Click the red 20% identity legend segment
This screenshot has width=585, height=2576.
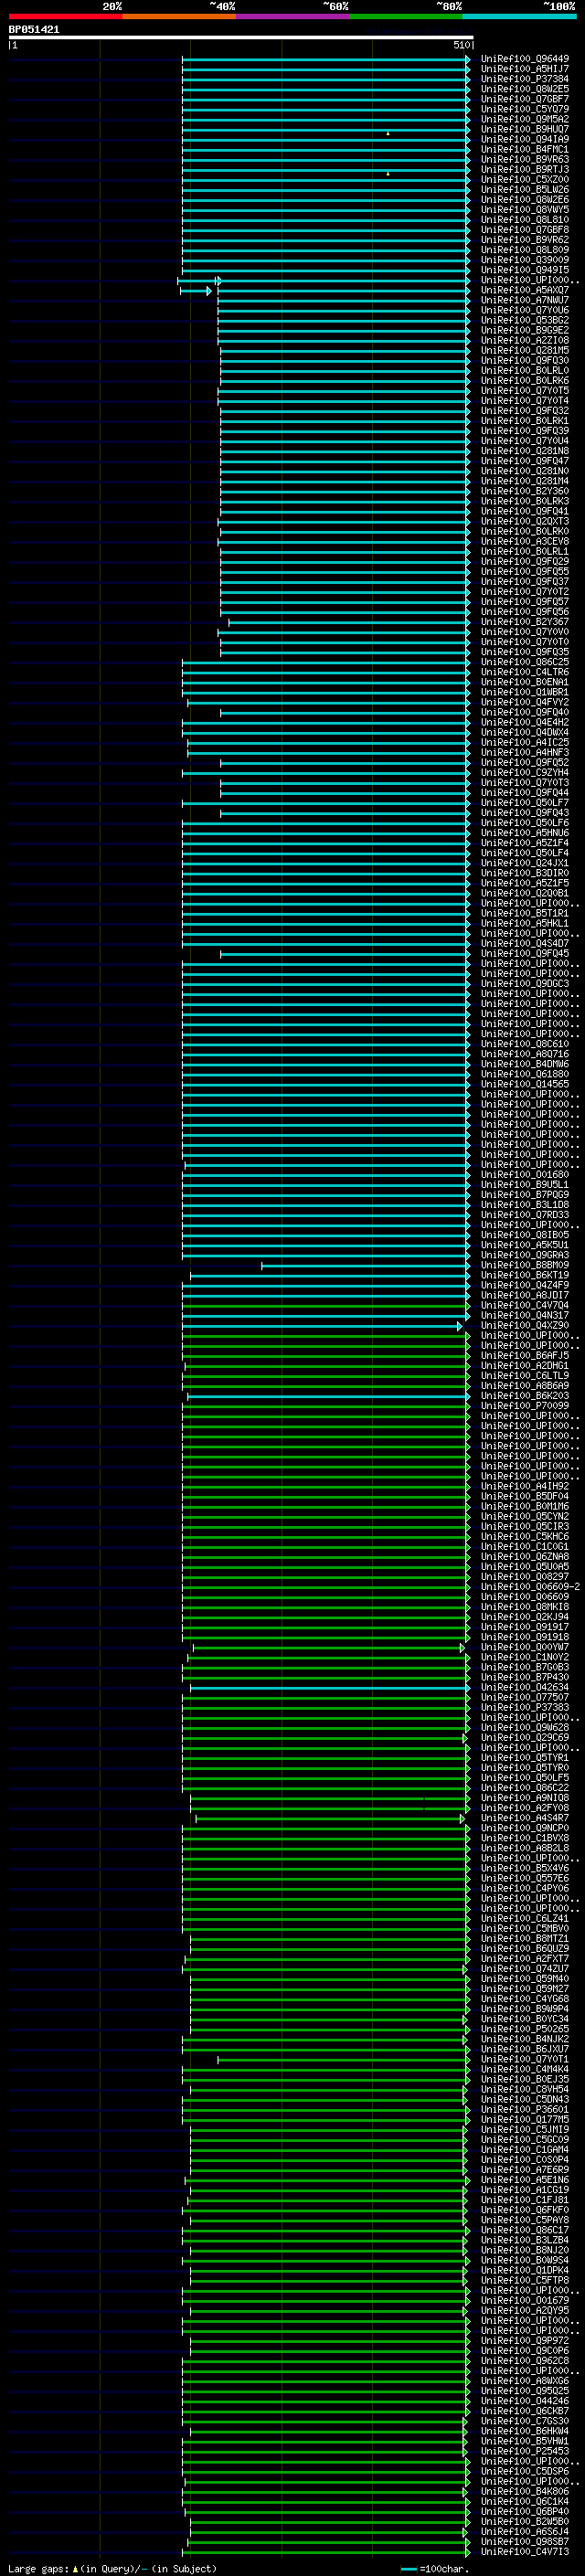point(65,16)
